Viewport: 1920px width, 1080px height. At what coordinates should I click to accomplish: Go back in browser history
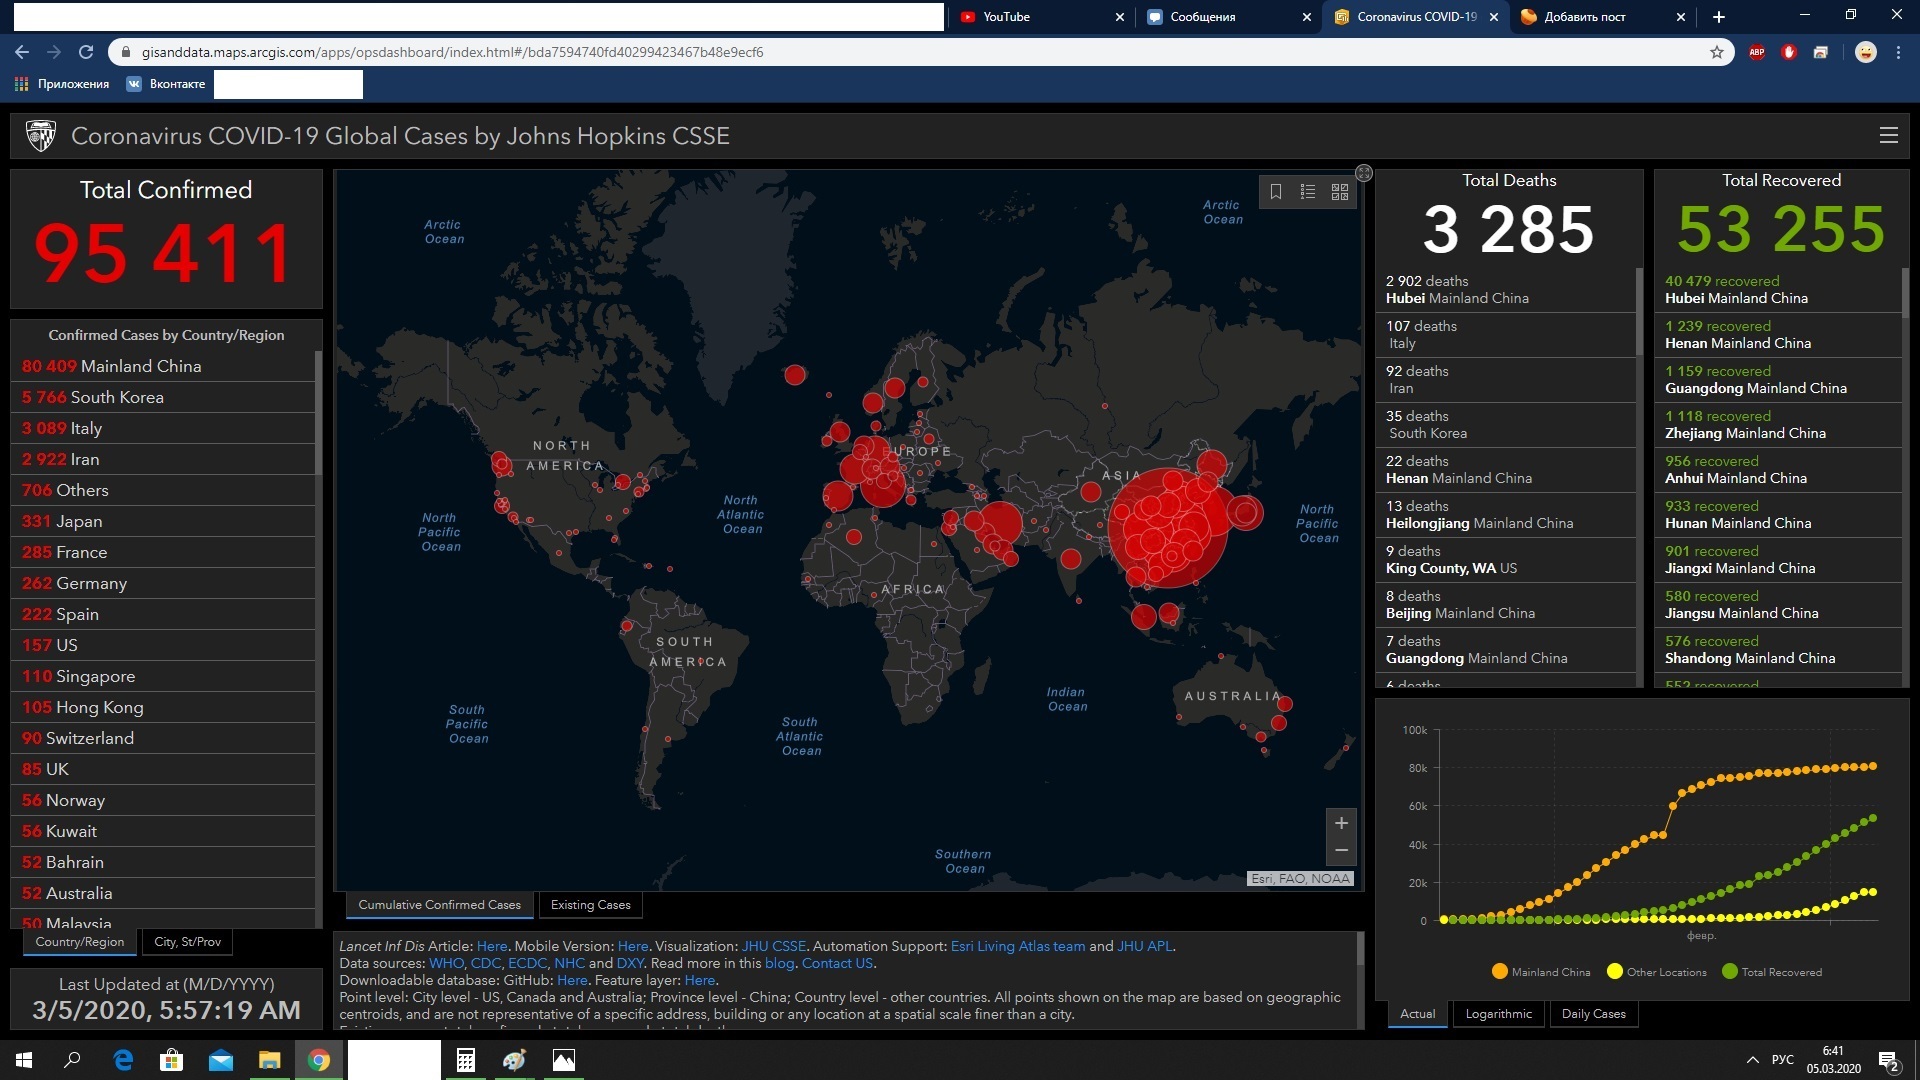22,52
